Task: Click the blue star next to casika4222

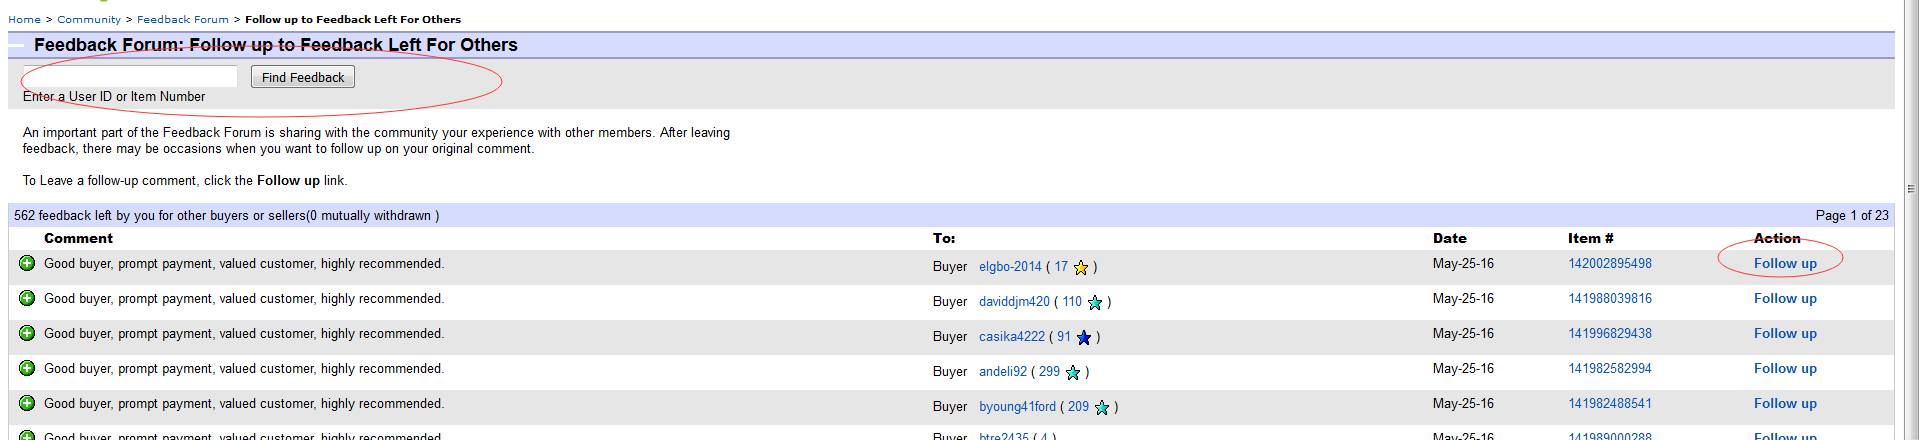Action: coord(1084,338)
